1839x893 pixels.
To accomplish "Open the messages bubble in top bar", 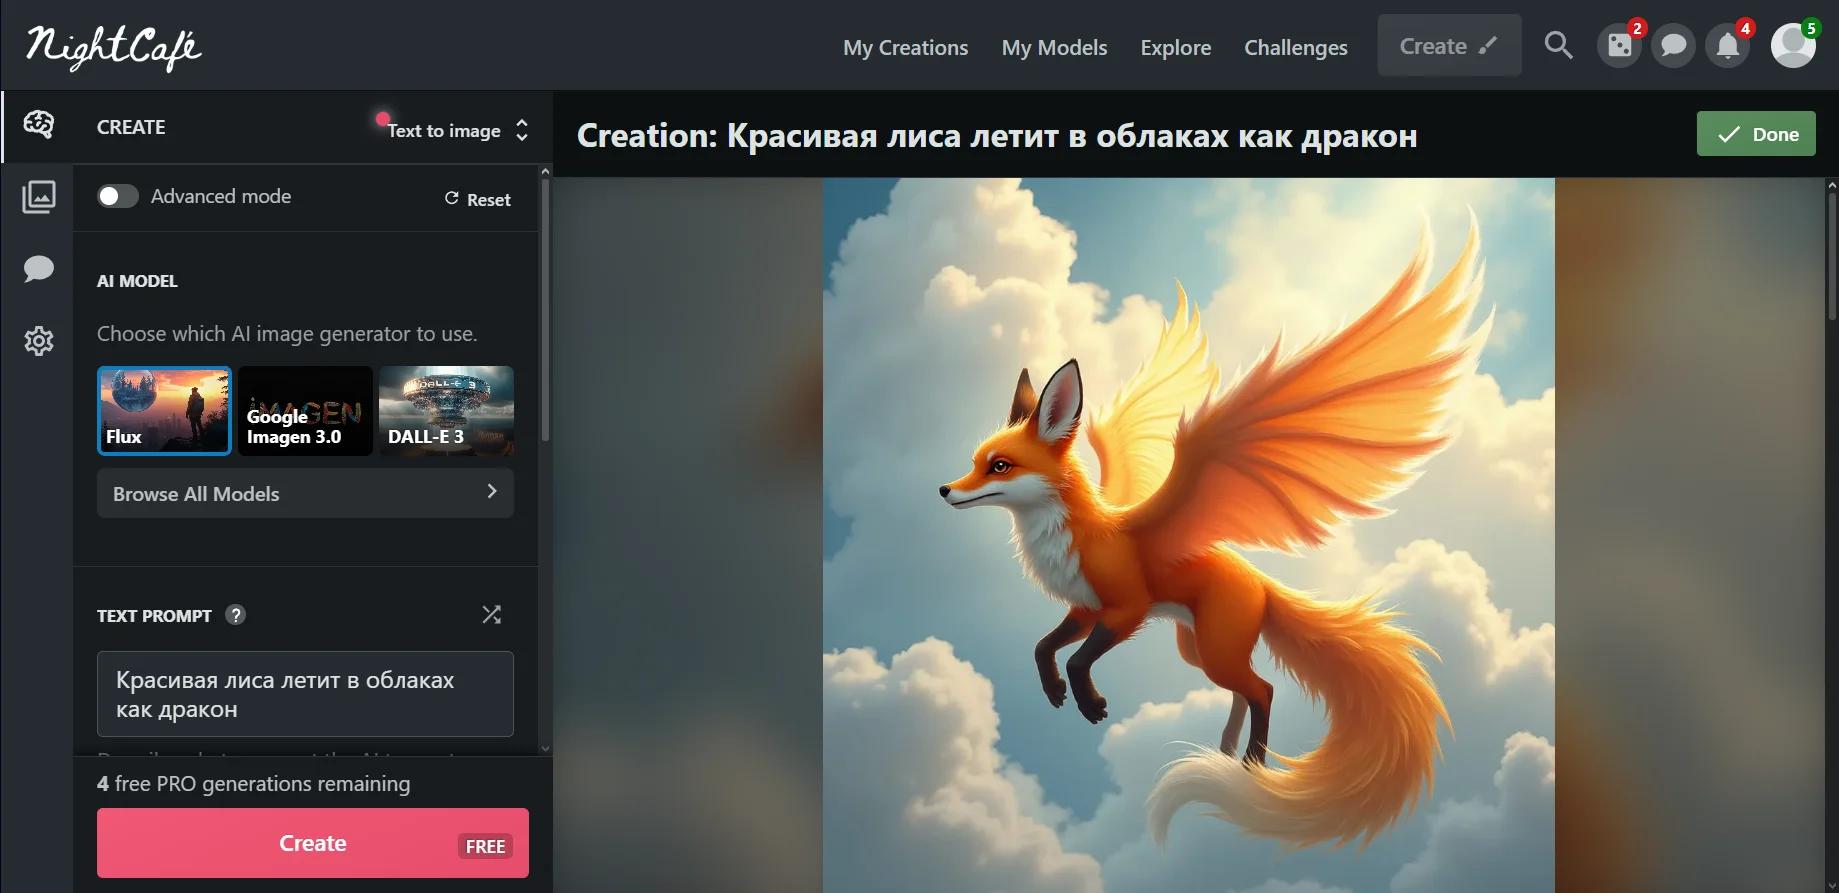I will click(1673, 46).
